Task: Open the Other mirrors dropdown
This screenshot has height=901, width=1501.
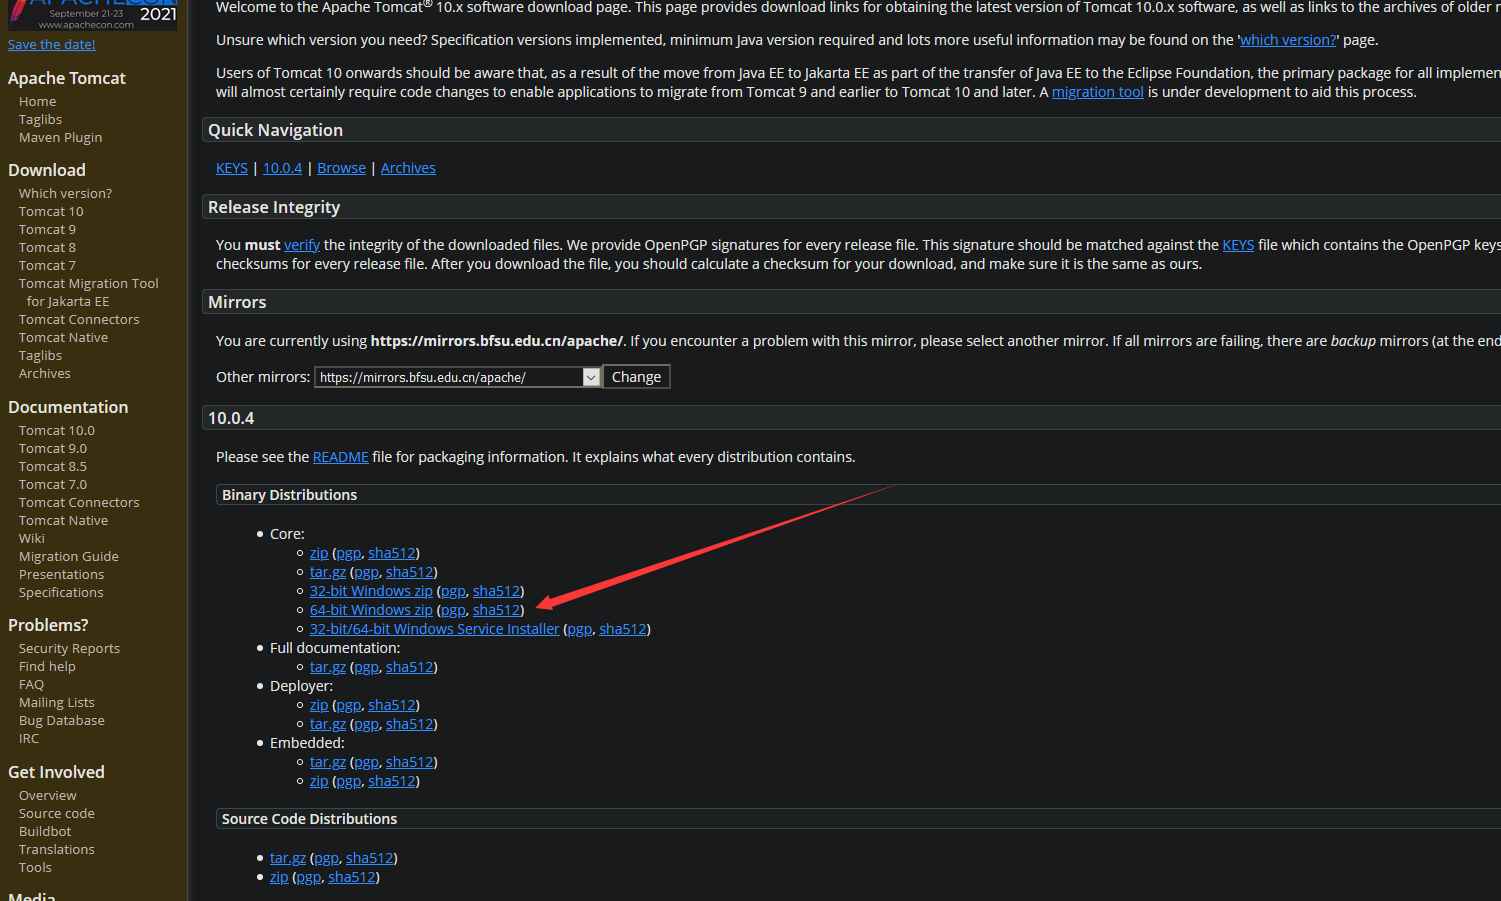Action: [458, 377]
